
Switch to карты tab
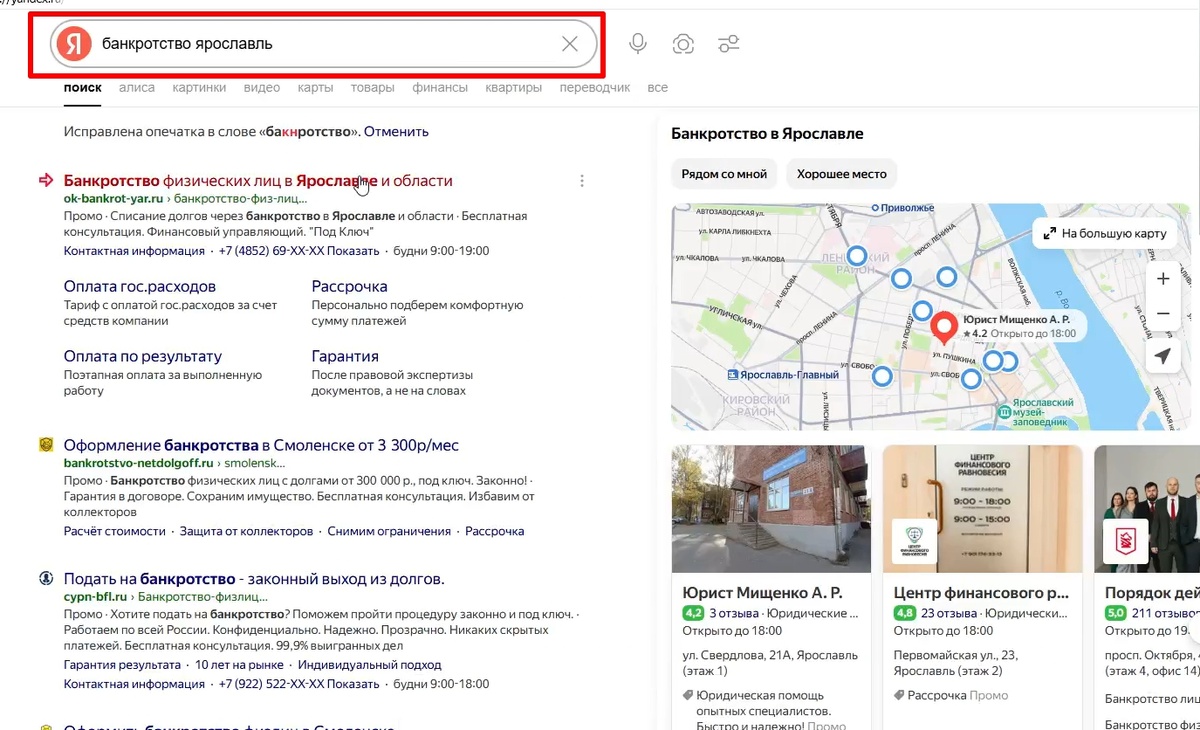[x=315, y=88]
